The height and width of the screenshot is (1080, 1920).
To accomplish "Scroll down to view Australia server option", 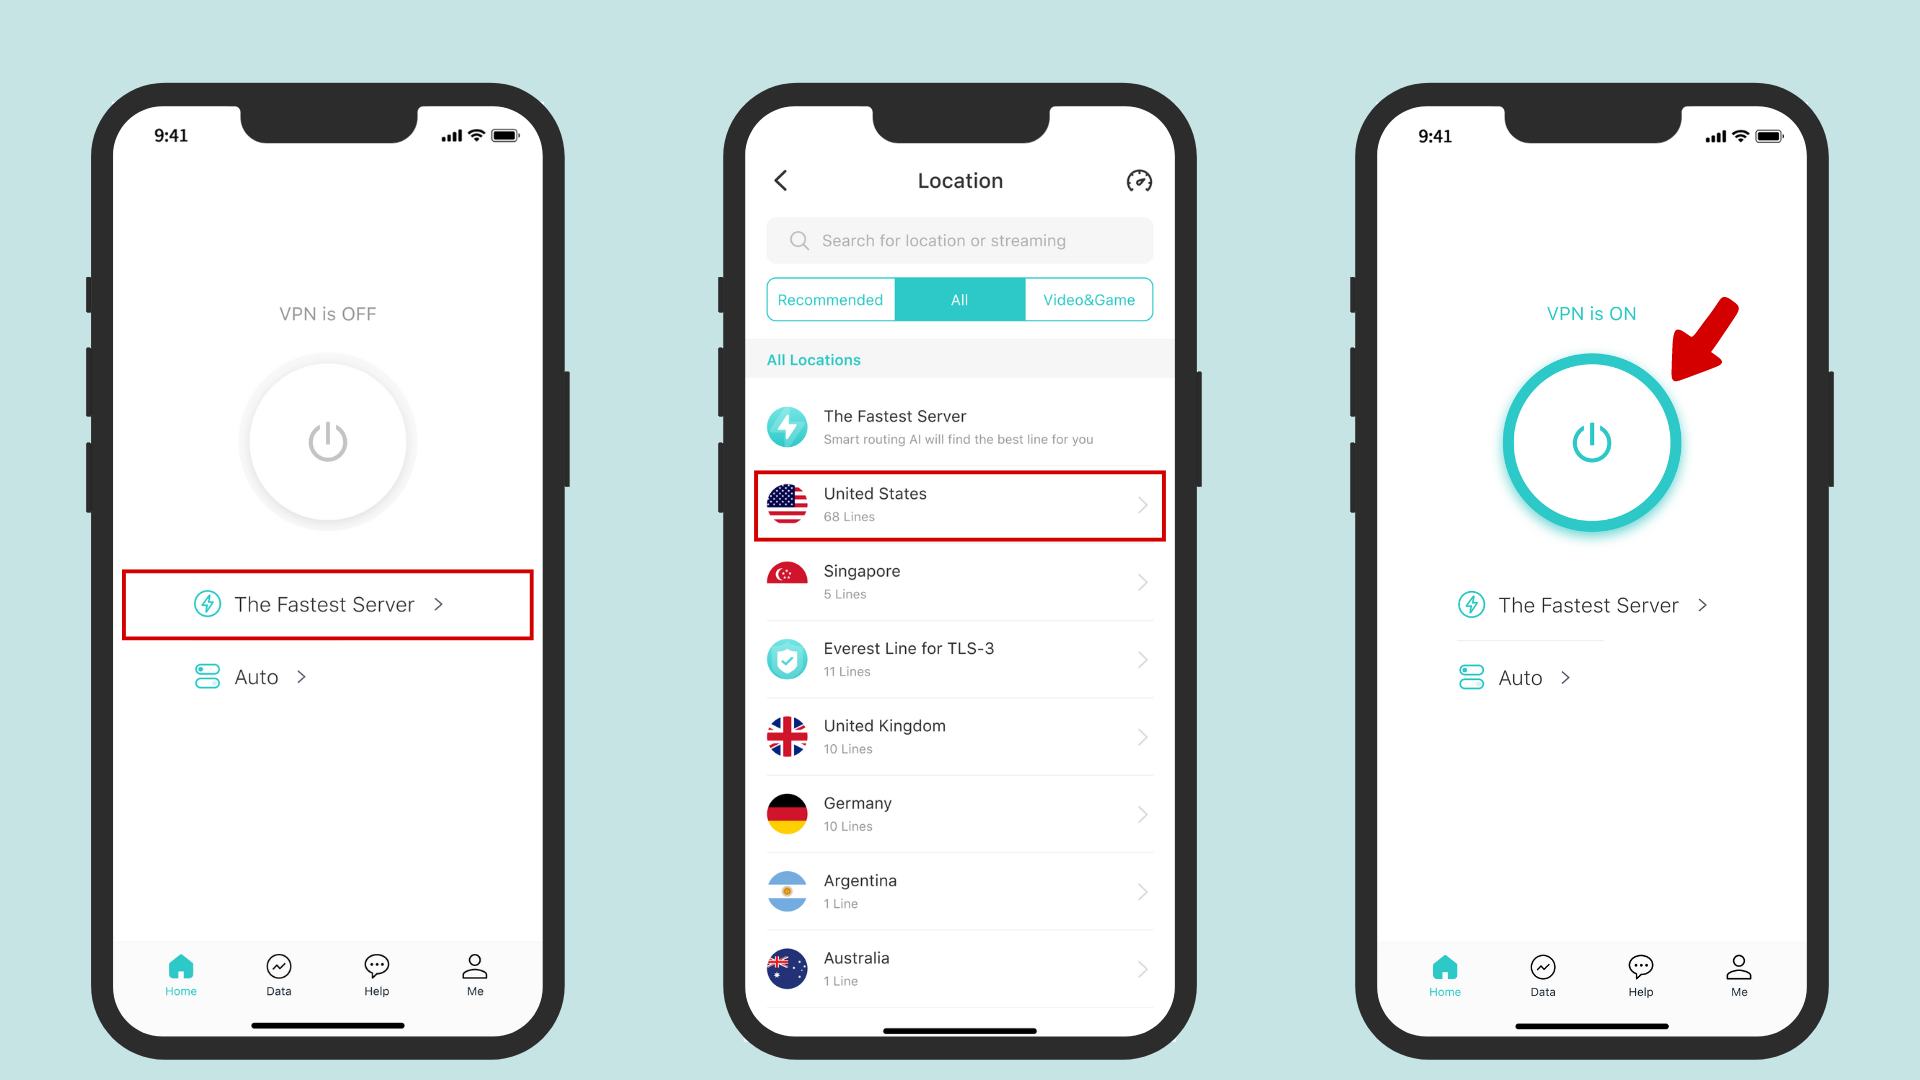I will tap(959, 967).
